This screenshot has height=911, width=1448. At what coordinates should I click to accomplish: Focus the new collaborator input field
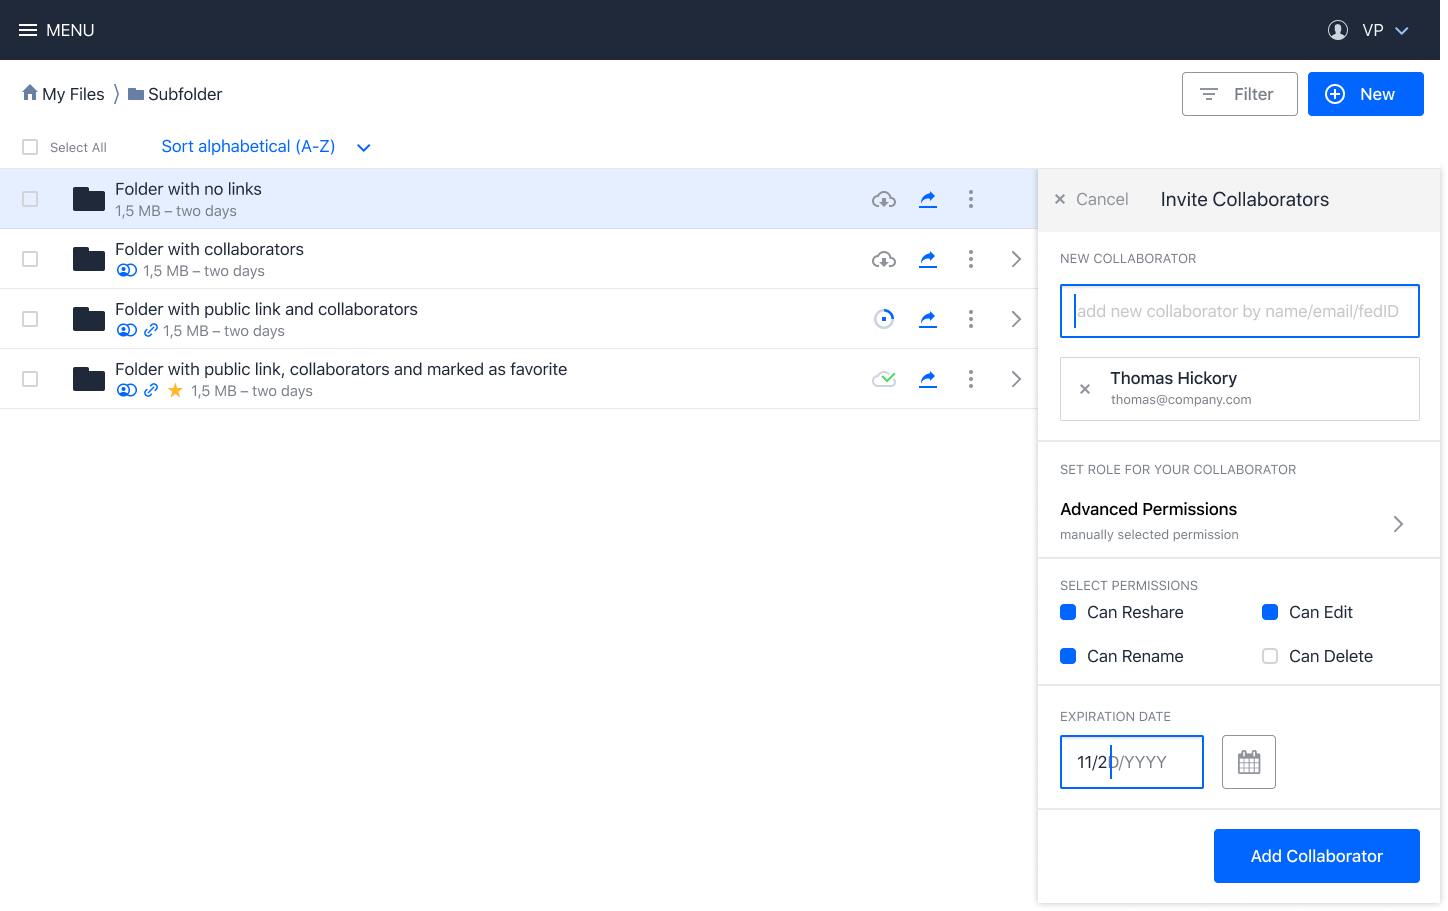click(1240, 311)
